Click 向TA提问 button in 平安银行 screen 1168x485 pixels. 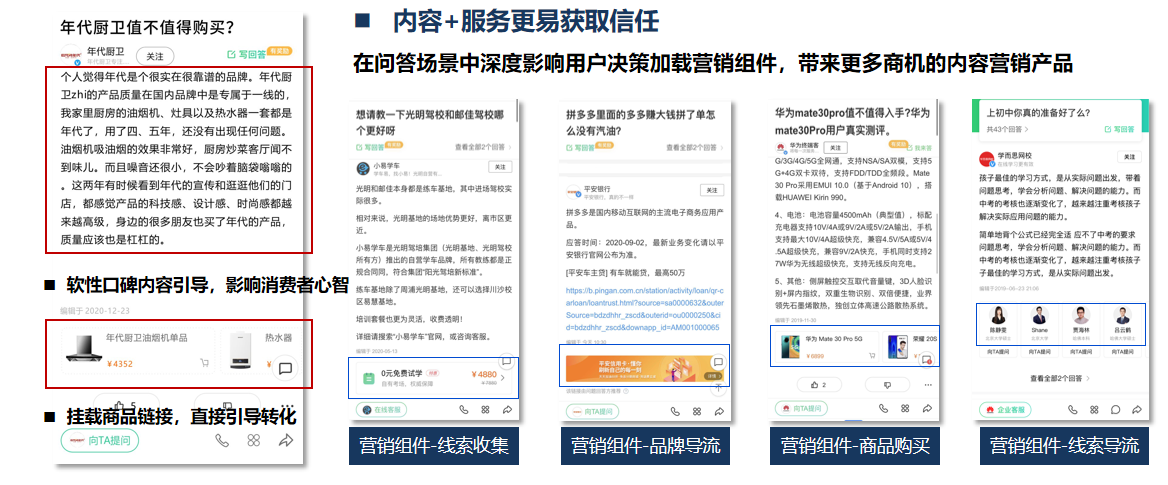pyautogui.click(x=592, y=411)
